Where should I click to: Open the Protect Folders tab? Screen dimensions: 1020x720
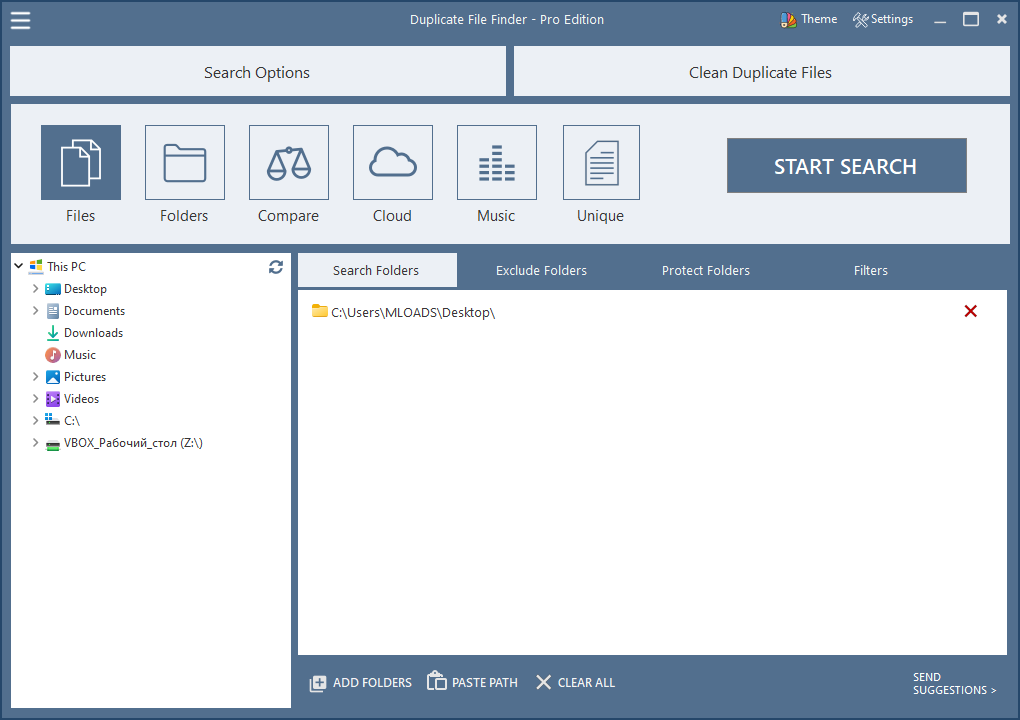pos(705,271)
